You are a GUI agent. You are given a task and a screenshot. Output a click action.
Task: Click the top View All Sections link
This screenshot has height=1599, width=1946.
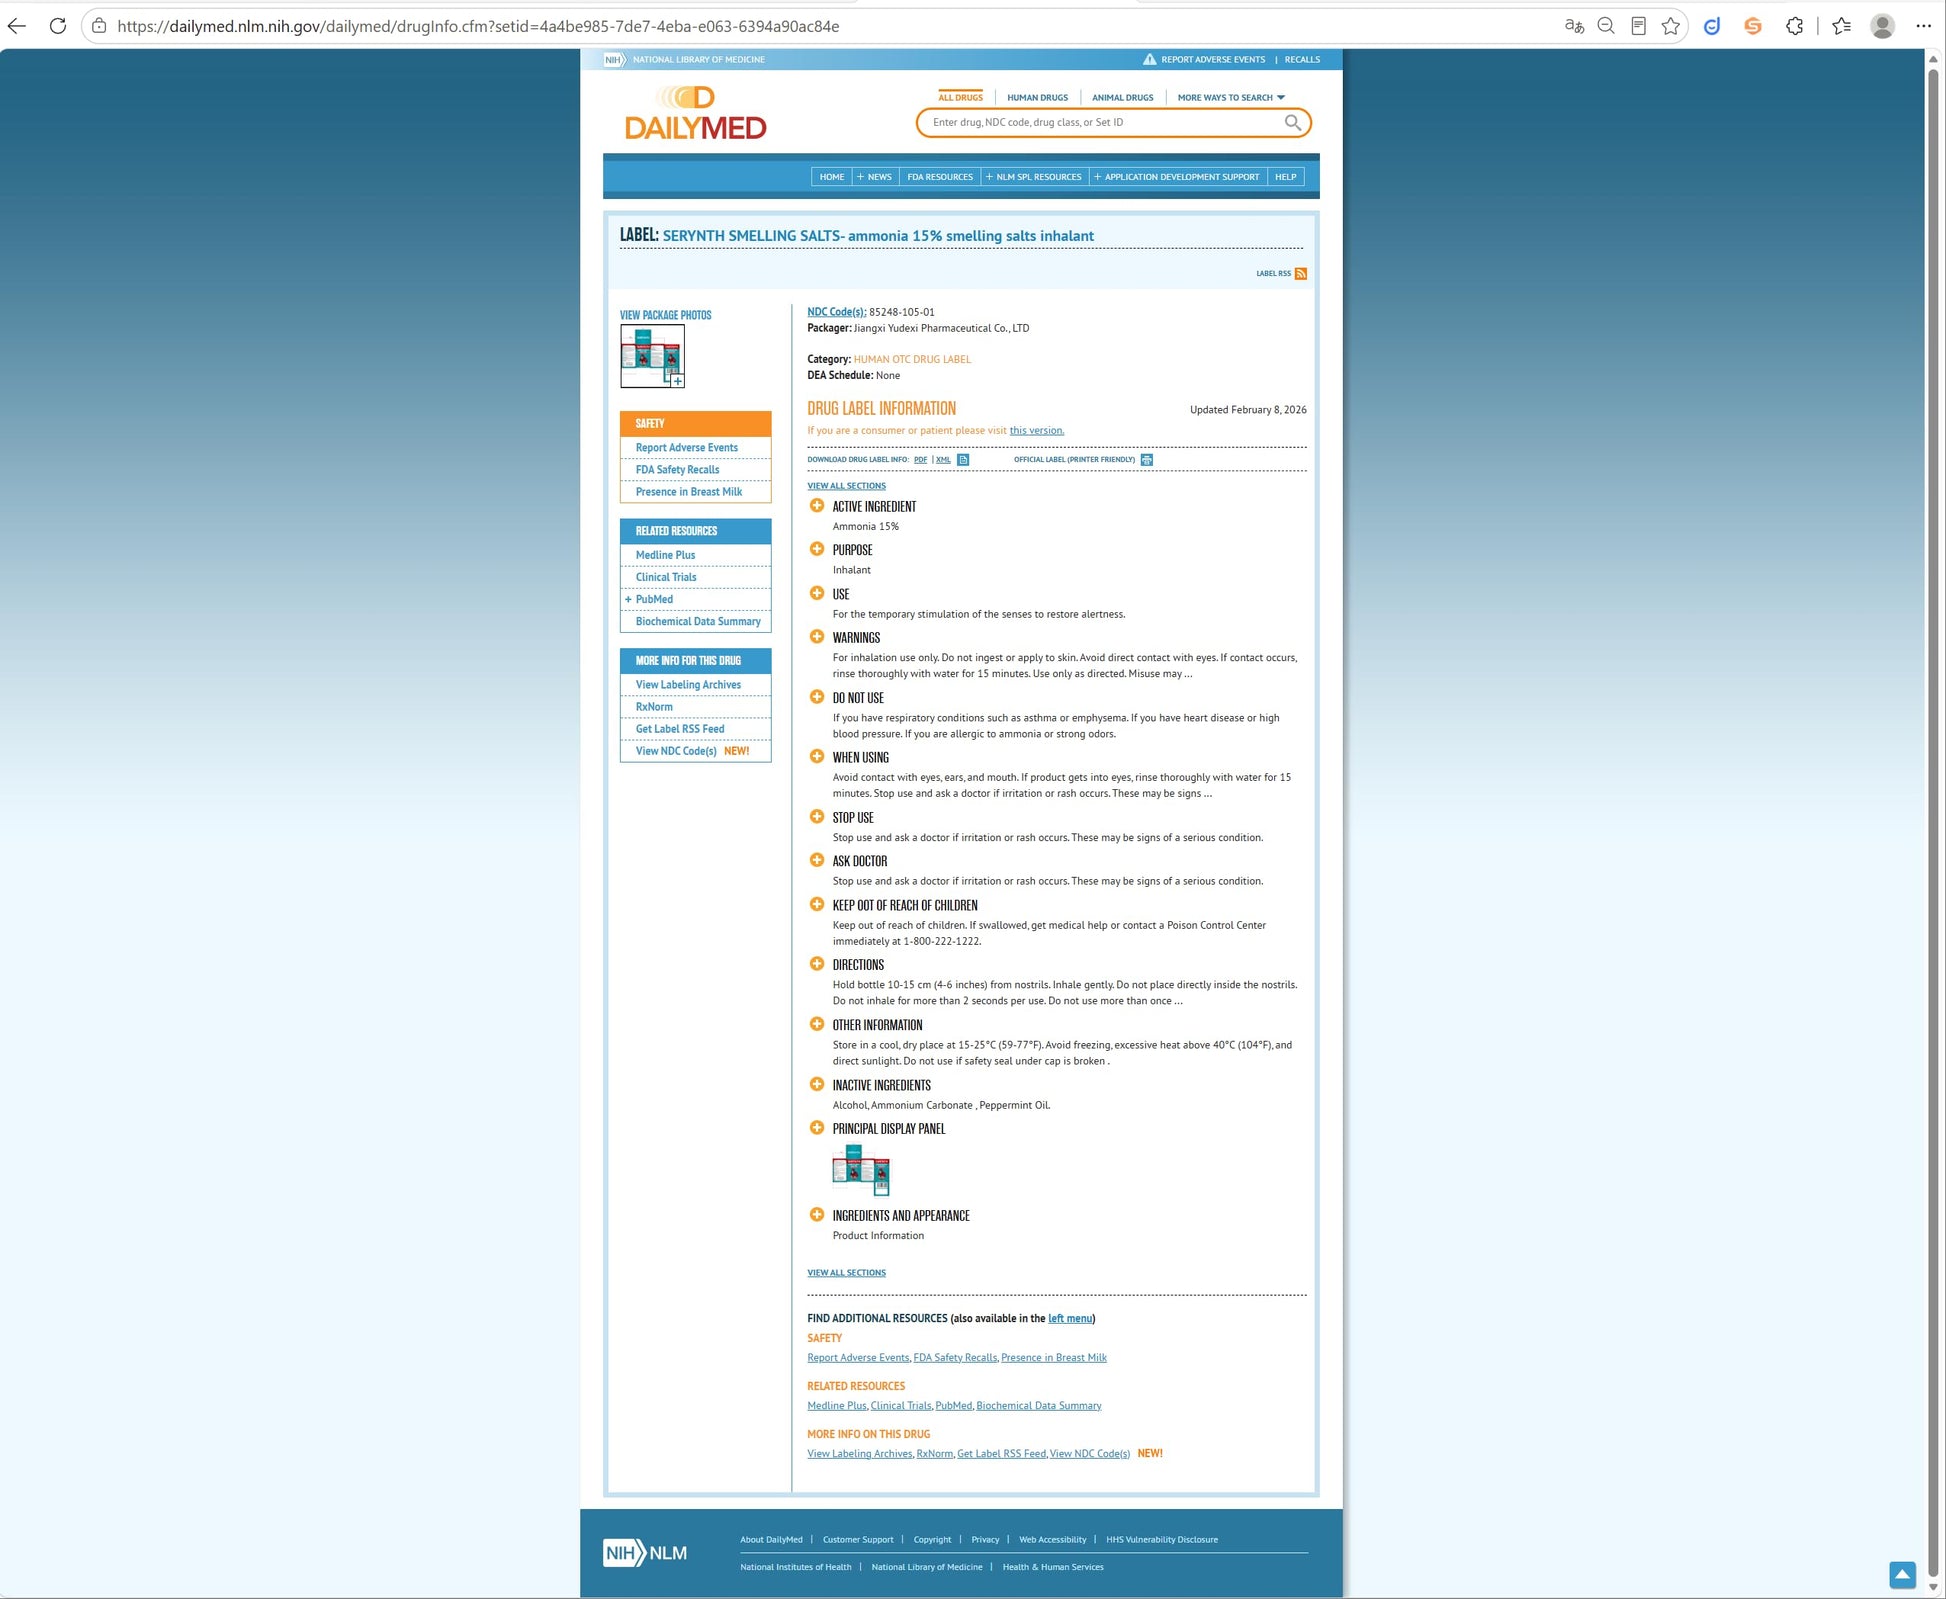846,486
